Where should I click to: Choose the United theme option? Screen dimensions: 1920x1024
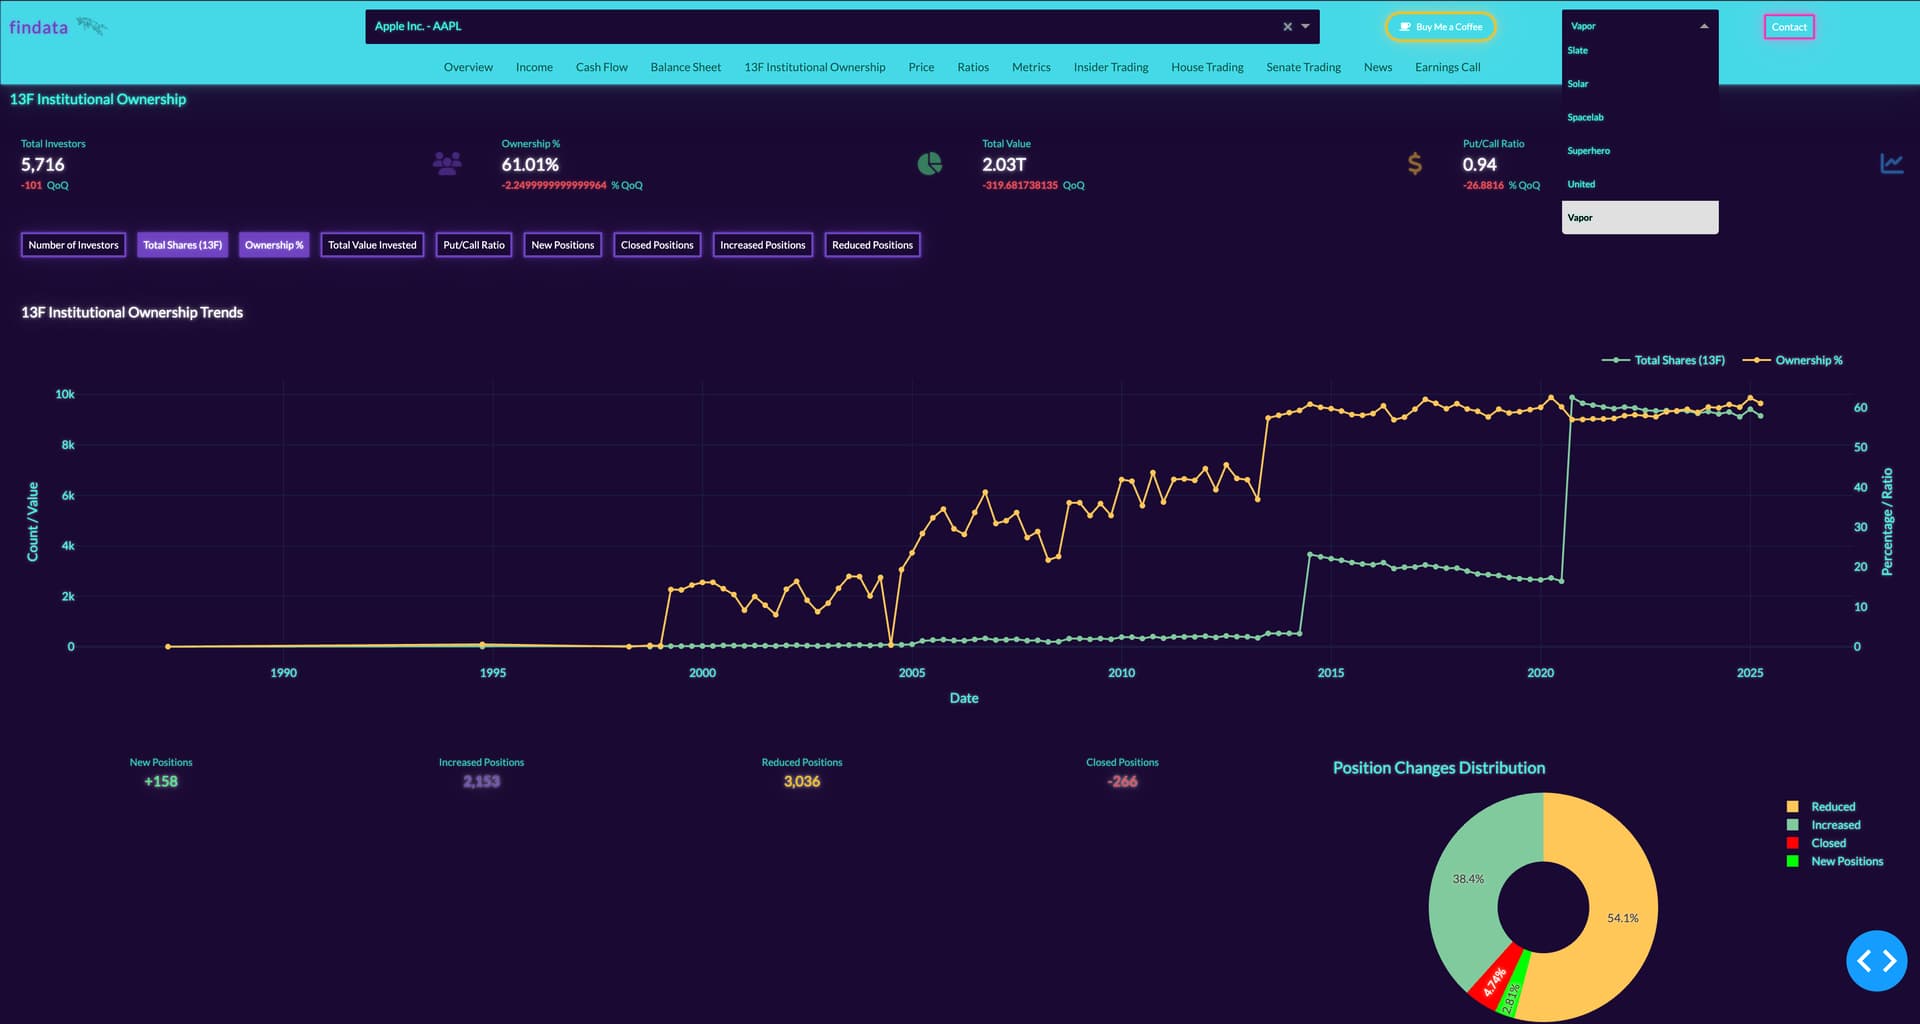(x=1640, y=184)
